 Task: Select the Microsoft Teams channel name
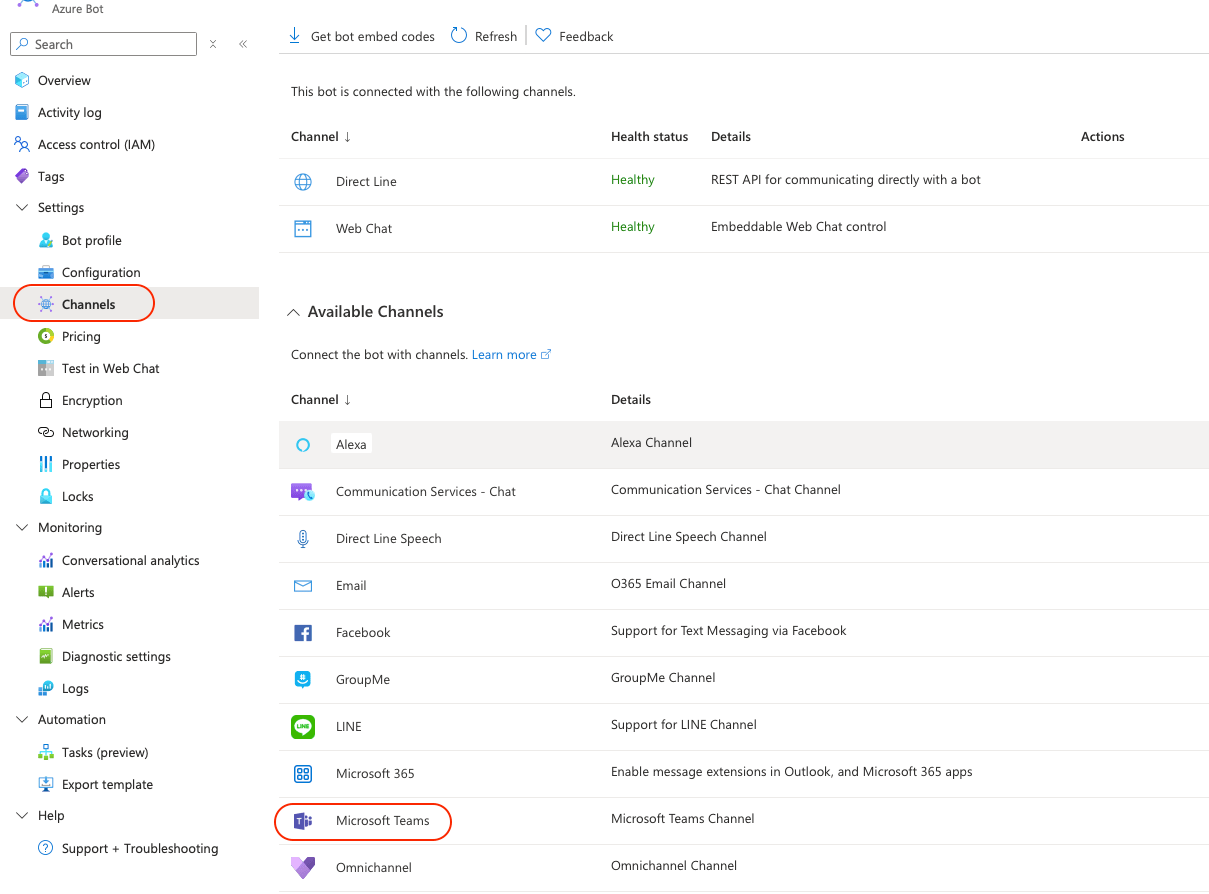click(382, 821)
